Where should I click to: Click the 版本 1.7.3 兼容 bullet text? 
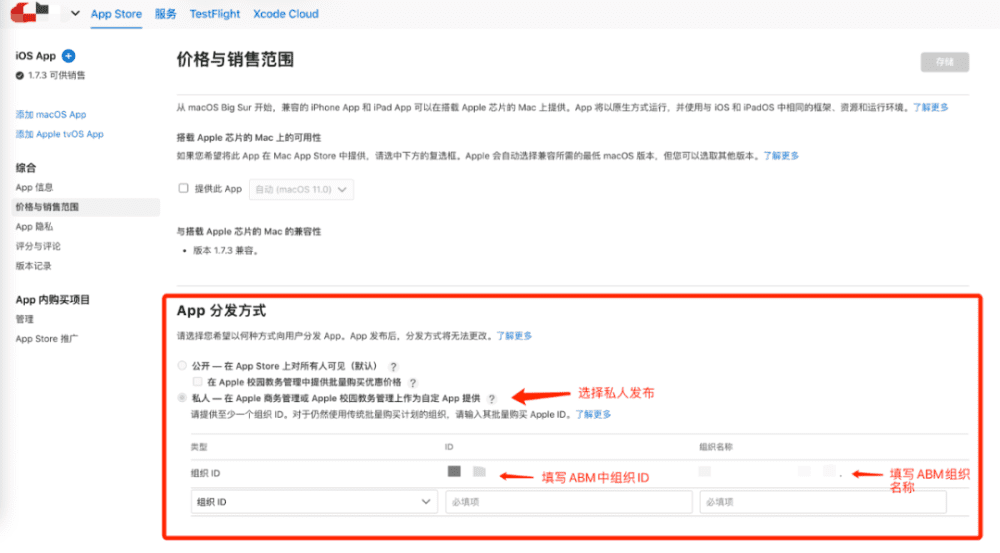(x=226, y=251)
